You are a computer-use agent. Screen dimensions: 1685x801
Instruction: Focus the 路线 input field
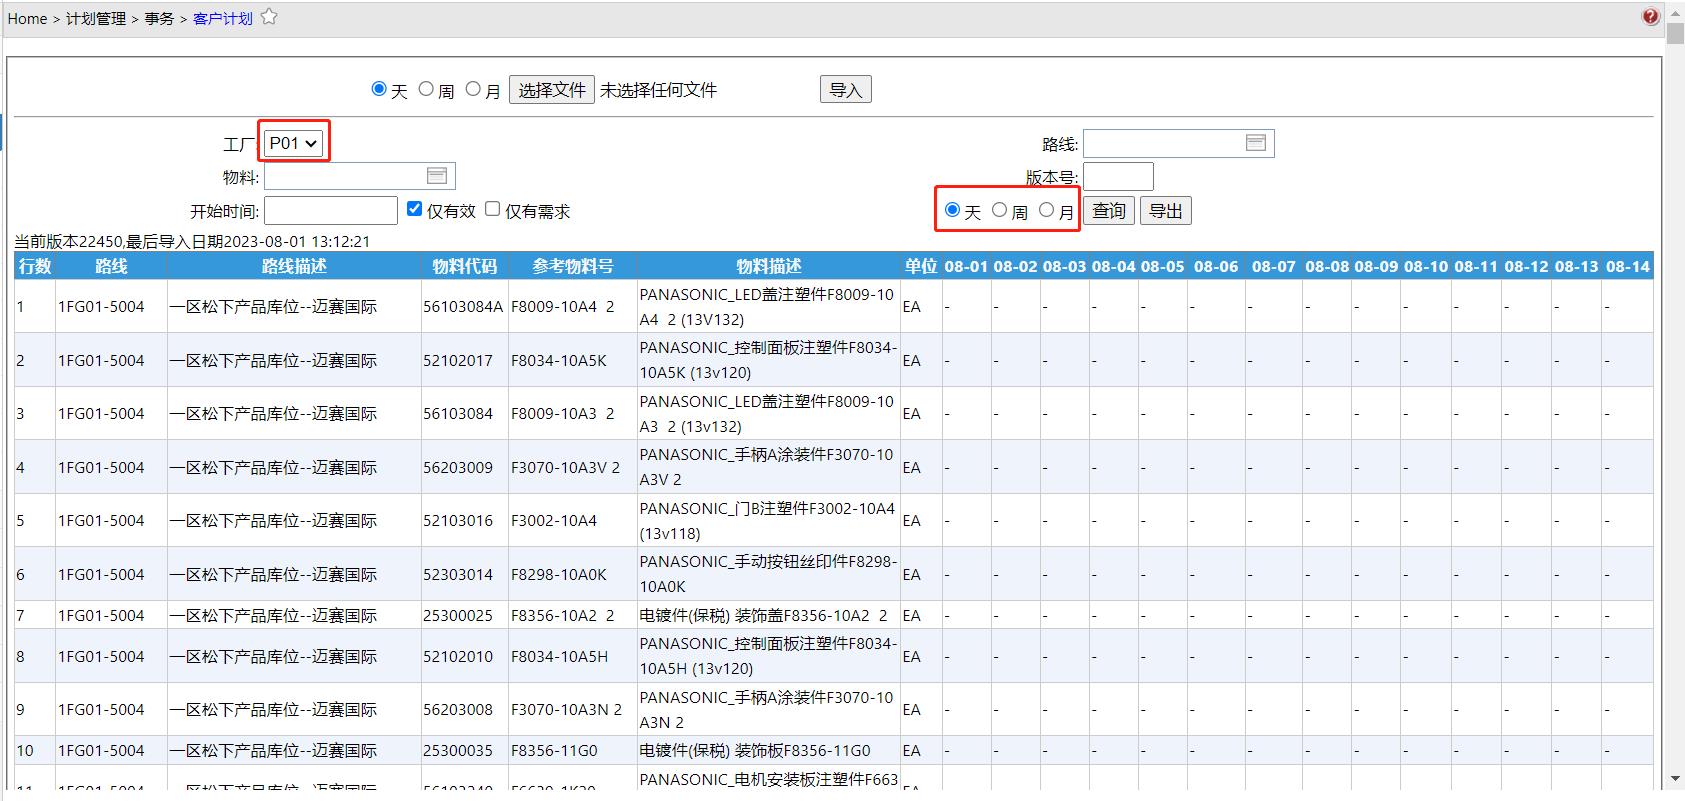(1178, 144)
